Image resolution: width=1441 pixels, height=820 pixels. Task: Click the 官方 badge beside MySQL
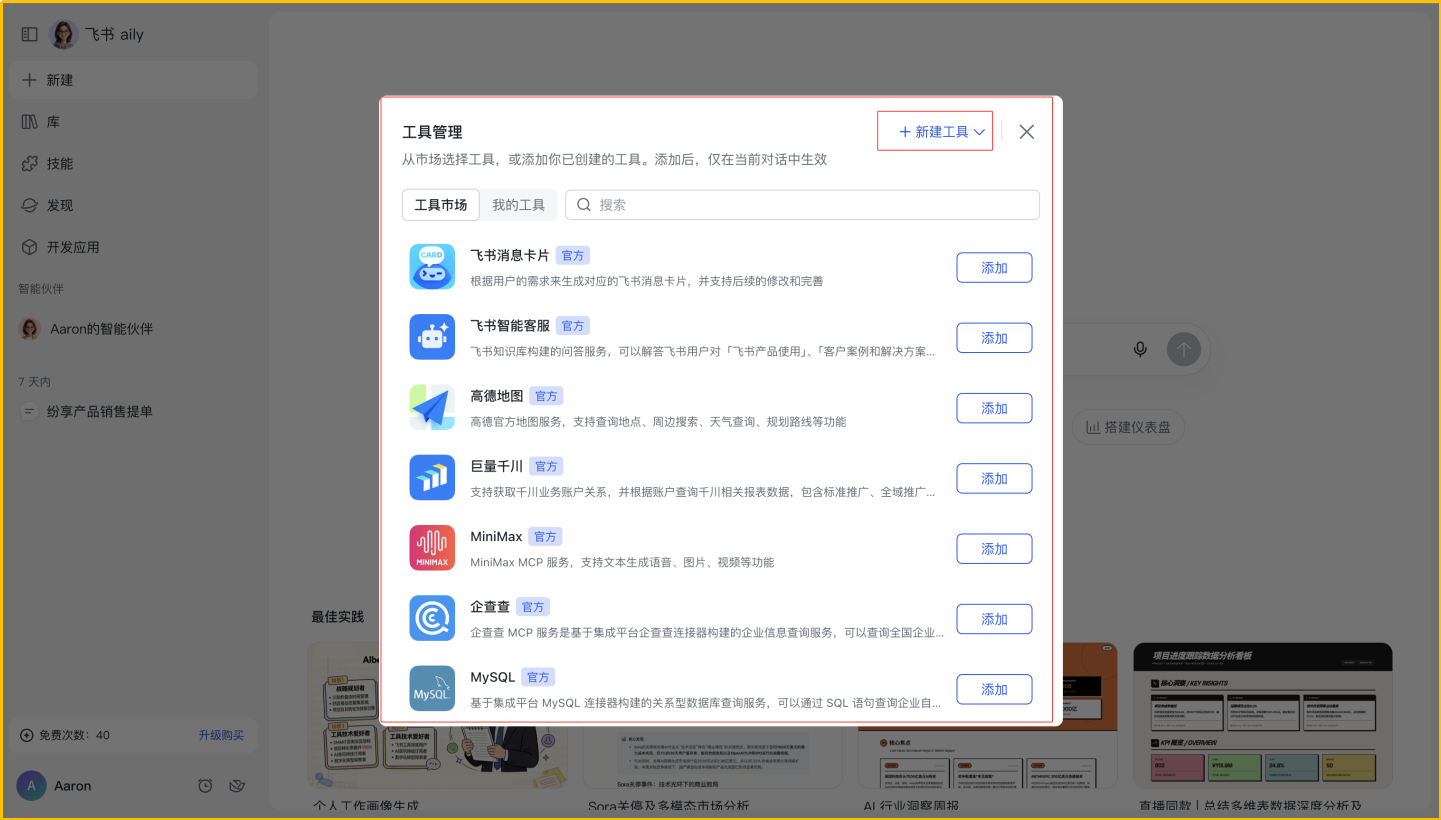coord(538,677)
